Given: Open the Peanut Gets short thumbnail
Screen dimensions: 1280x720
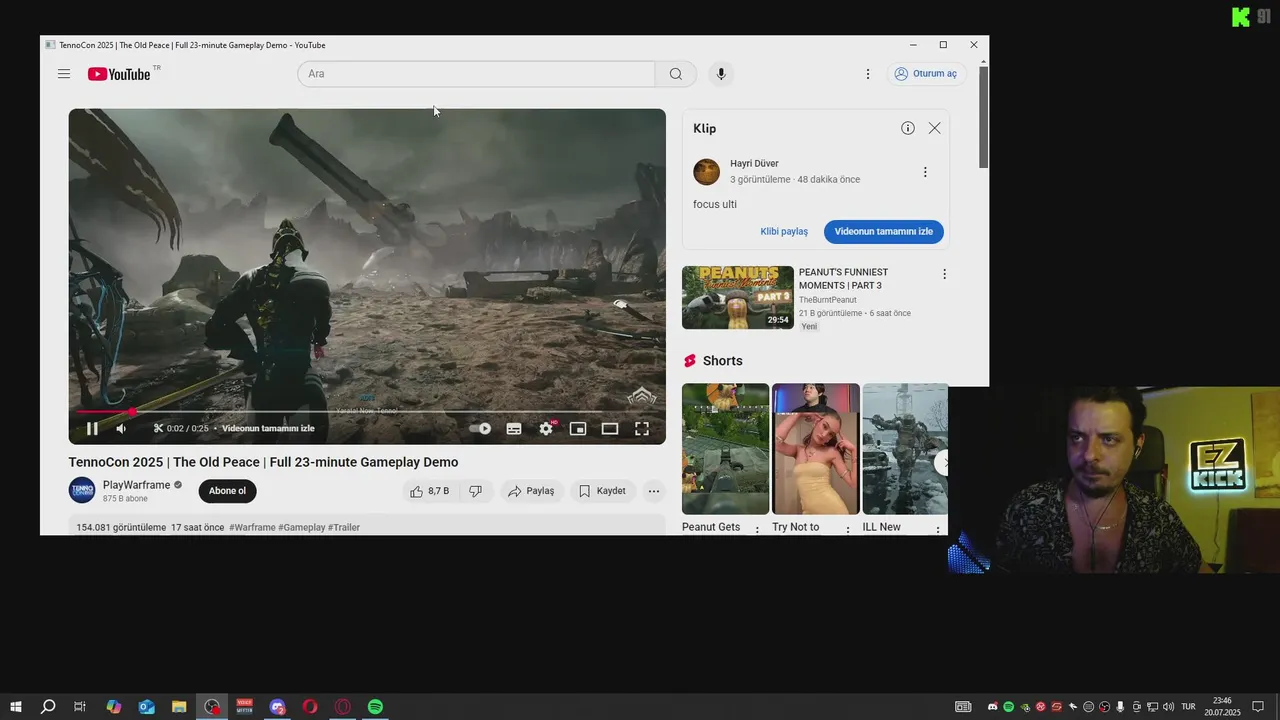Looking at the screenshot, I should click(x=725, y=449).
